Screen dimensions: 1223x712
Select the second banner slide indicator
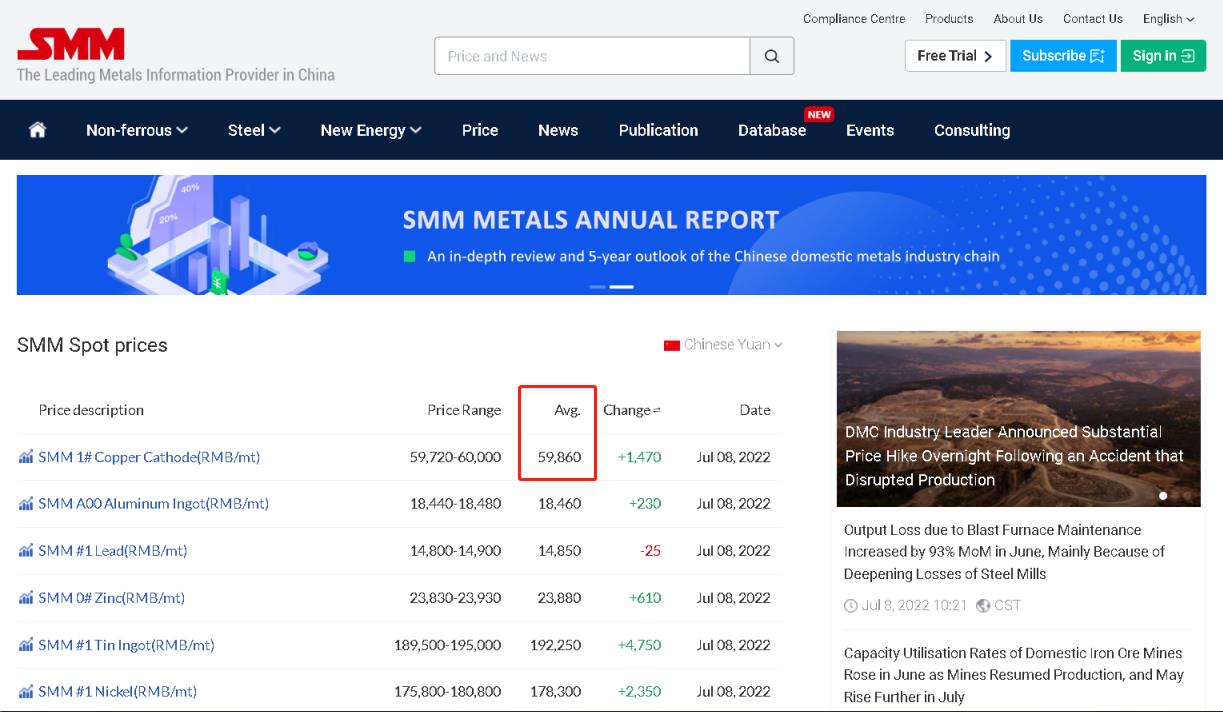(622, 287)
